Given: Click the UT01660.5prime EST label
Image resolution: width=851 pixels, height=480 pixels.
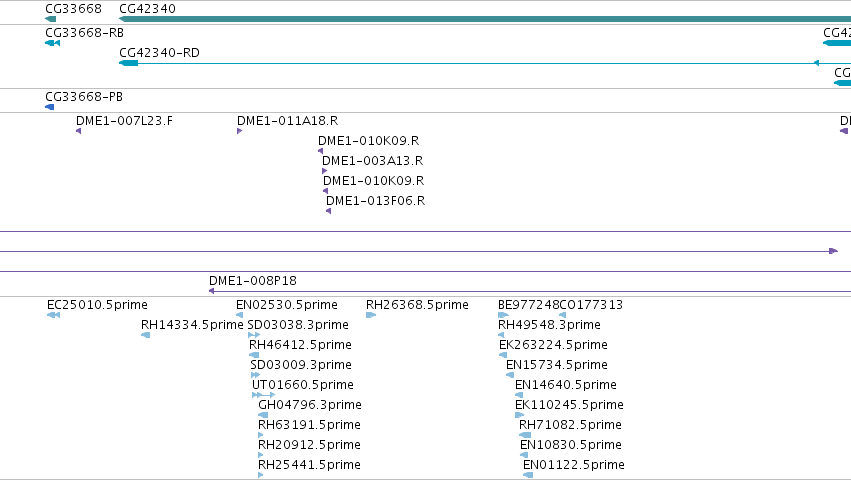Looking at the screenshot, I should tap(302, 385).
